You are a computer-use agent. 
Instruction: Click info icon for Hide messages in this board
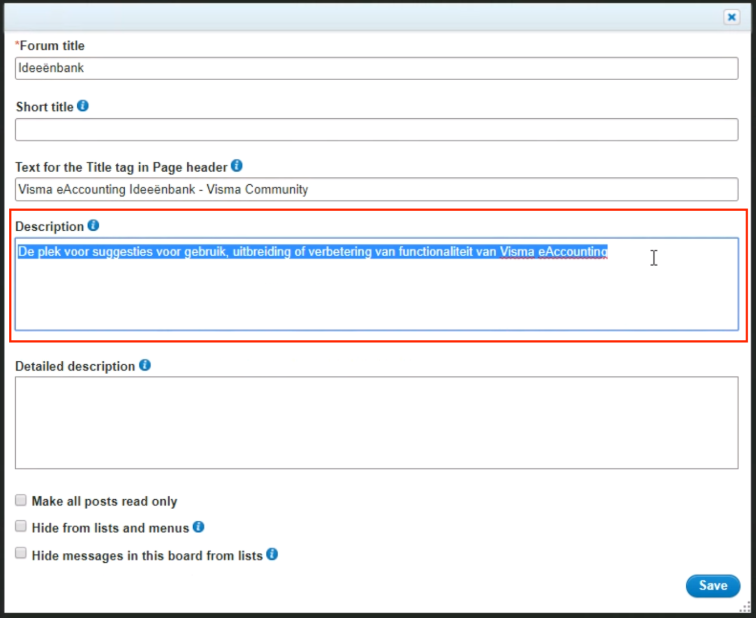pyautogui.click(x=272, y=554)
